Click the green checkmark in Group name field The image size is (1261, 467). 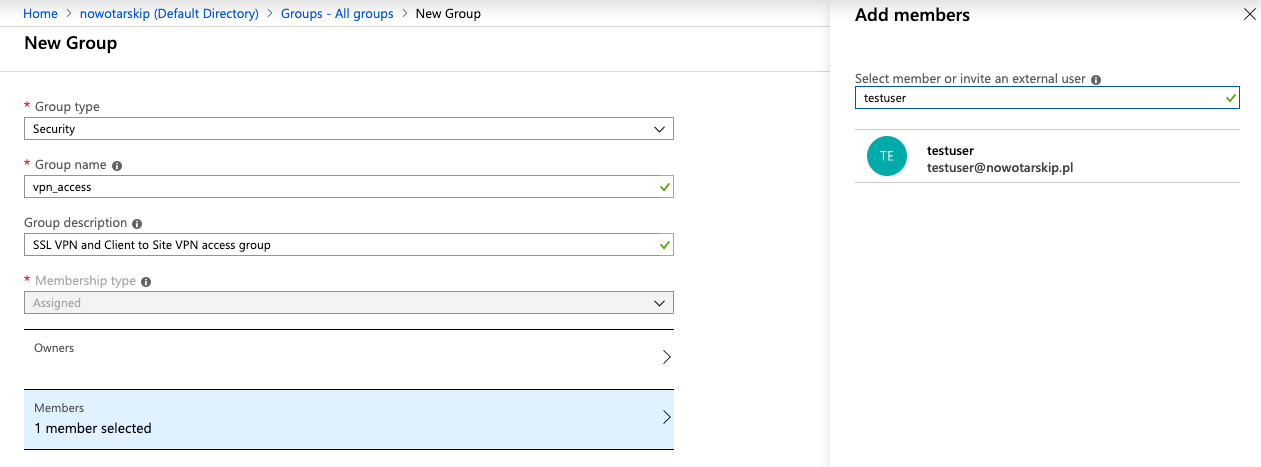point(665,187)
